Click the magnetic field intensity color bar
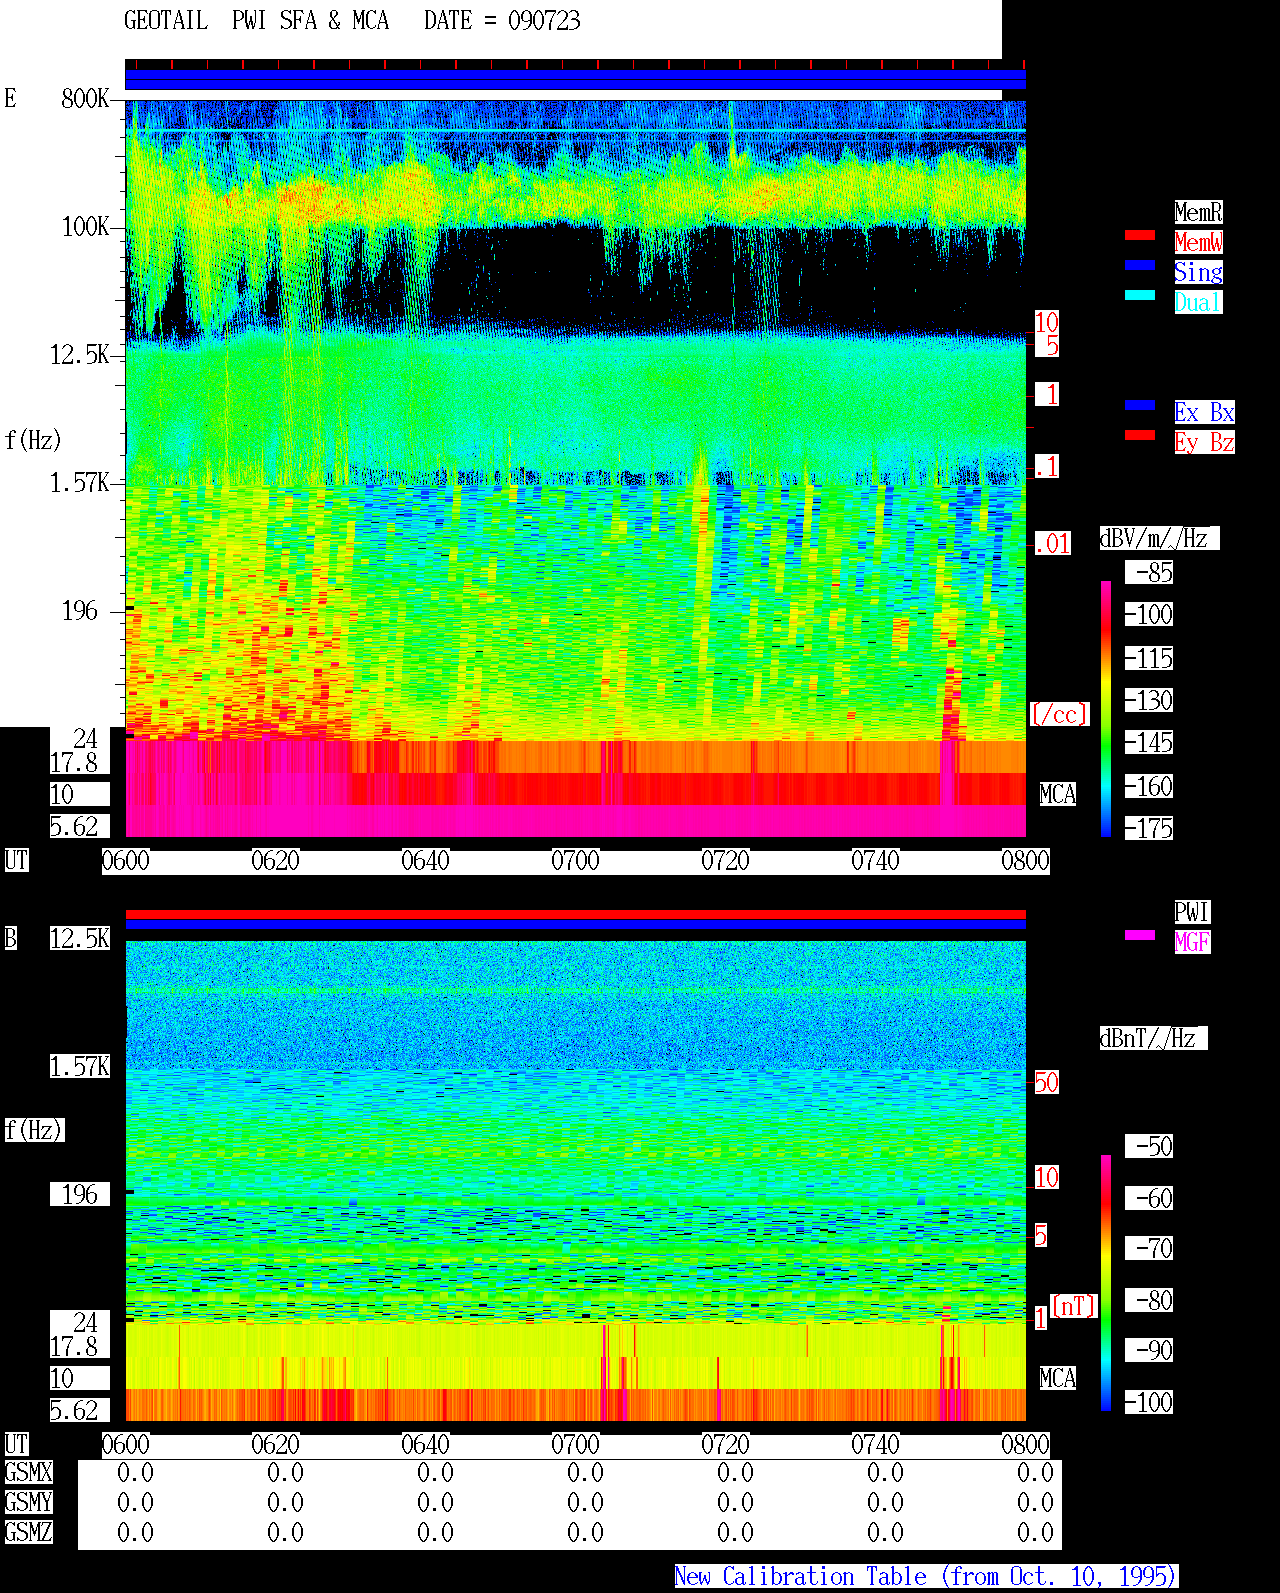 [1106, 1283]
